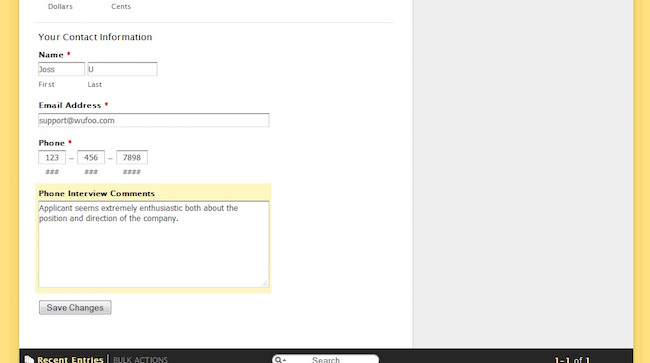Click the 'Name' field label

click(51, 55)
